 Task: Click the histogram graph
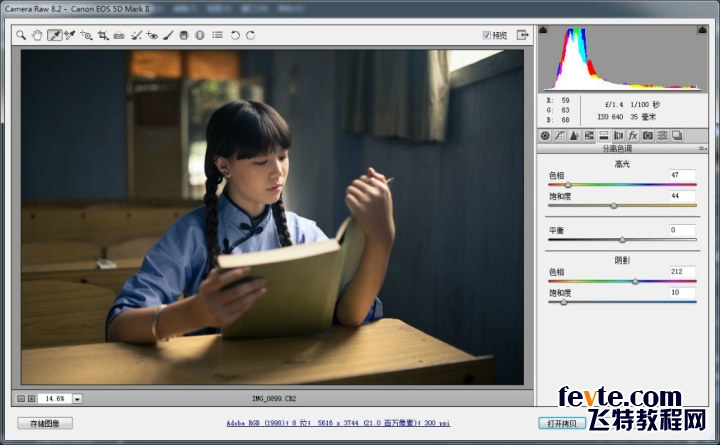[623, 58]
